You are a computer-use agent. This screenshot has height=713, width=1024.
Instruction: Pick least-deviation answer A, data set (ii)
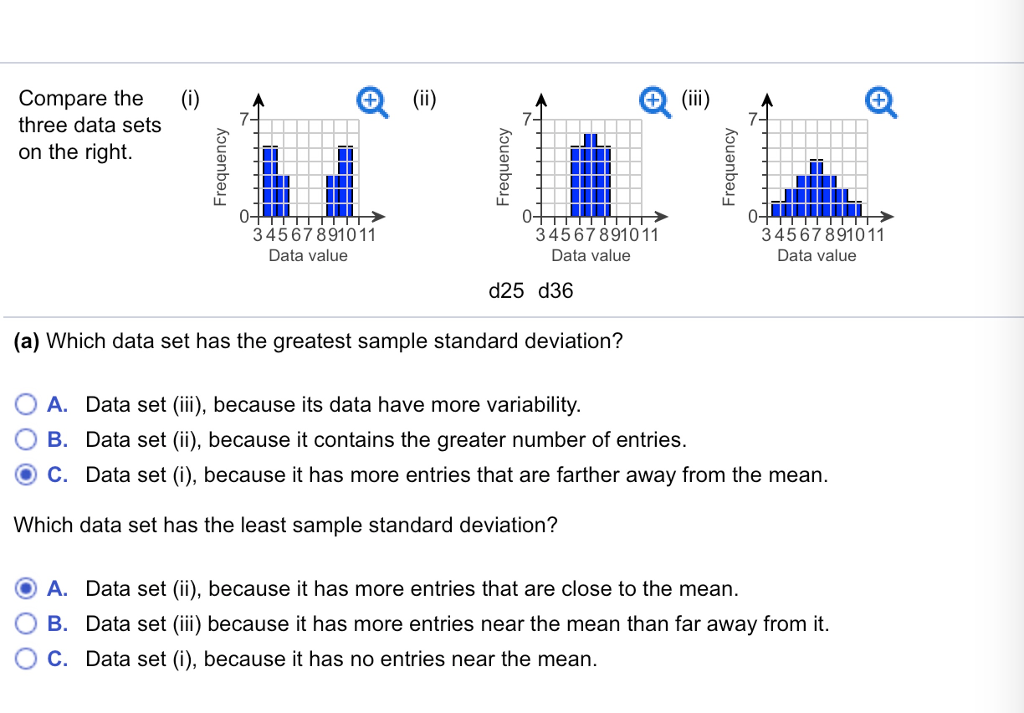point(27,589)
